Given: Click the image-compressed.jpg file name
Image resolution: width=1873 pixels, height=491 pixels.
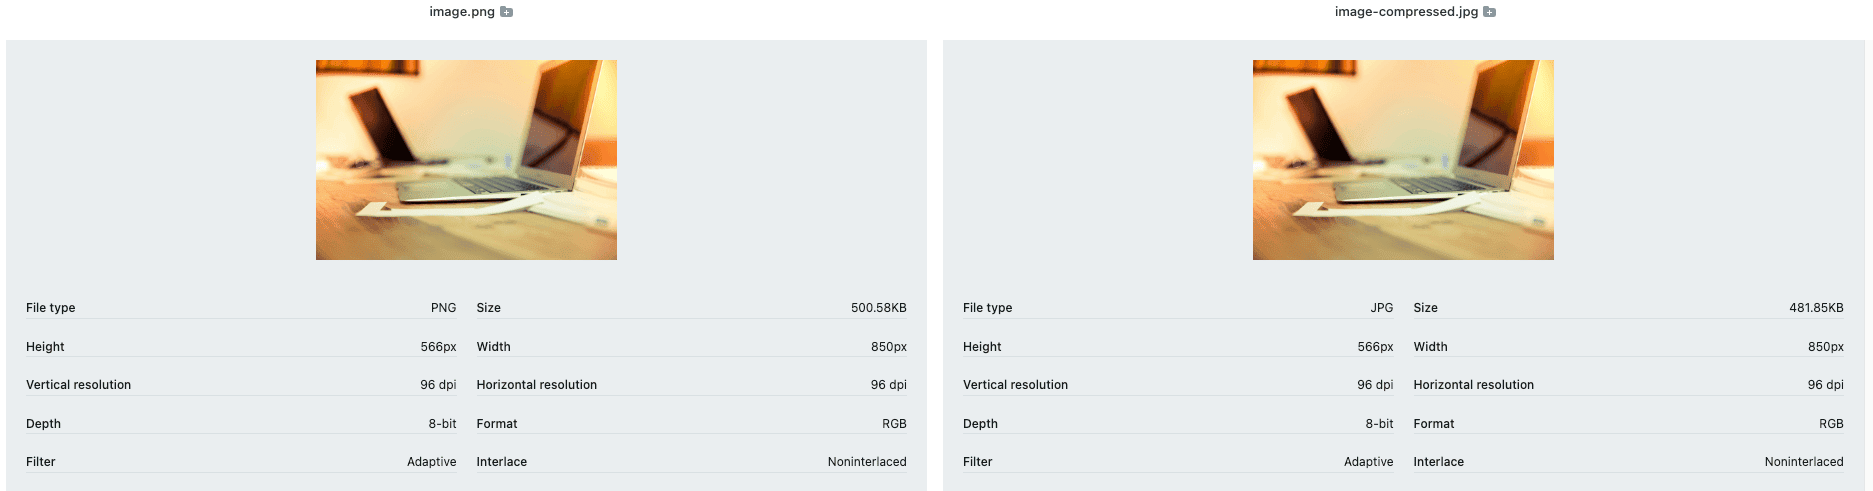Looking at the screenshot, I should point(1406,12).
